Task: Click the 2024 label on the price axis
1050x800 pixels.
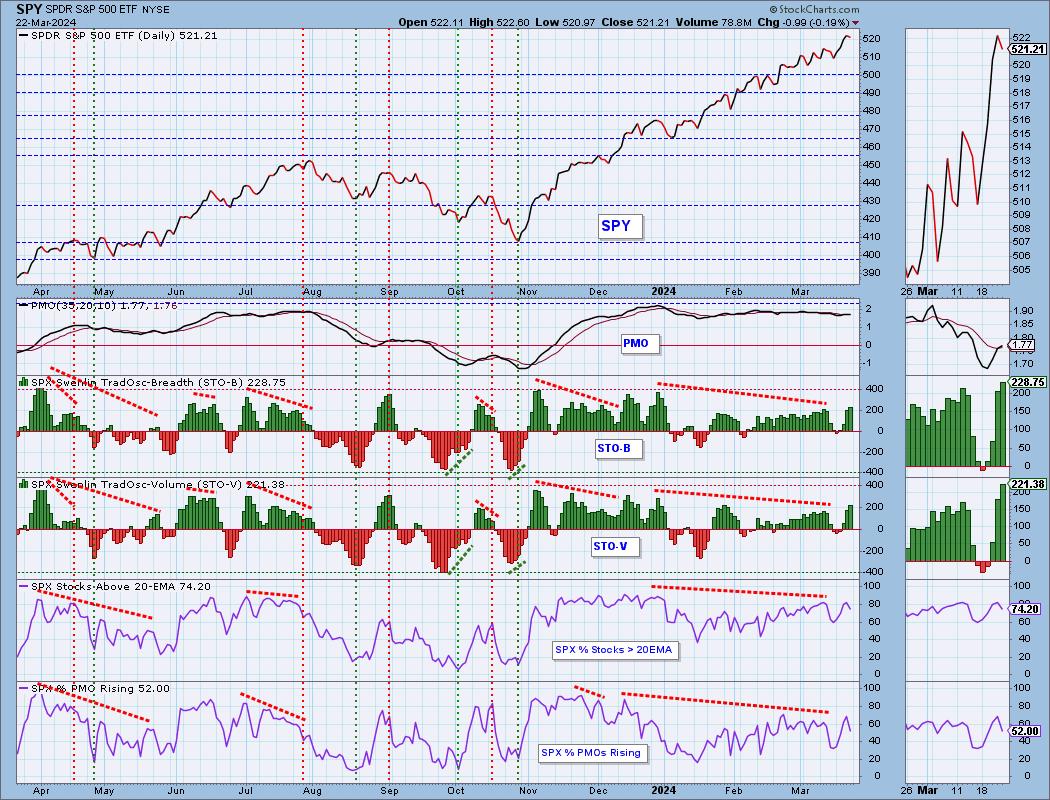Action: click(x=664, y=291)
